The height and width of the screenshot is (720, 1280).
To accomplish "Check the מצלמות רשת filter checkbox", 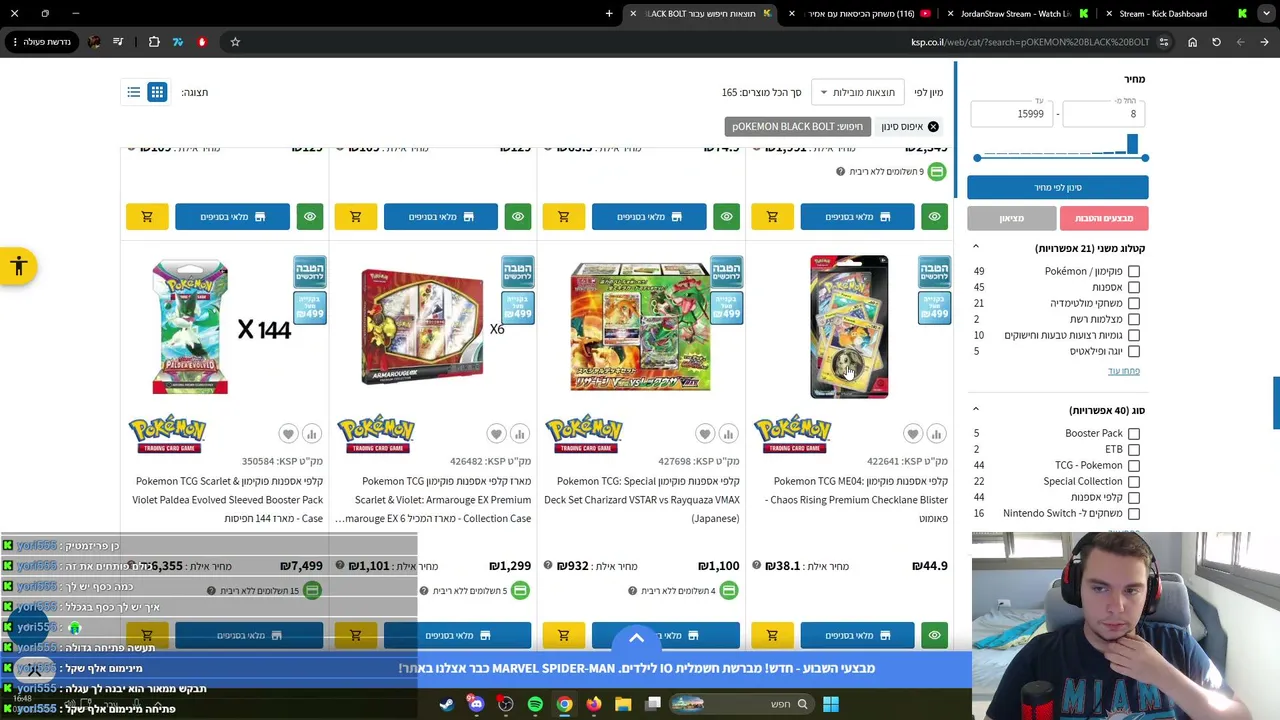I will tap(1134, 319).
